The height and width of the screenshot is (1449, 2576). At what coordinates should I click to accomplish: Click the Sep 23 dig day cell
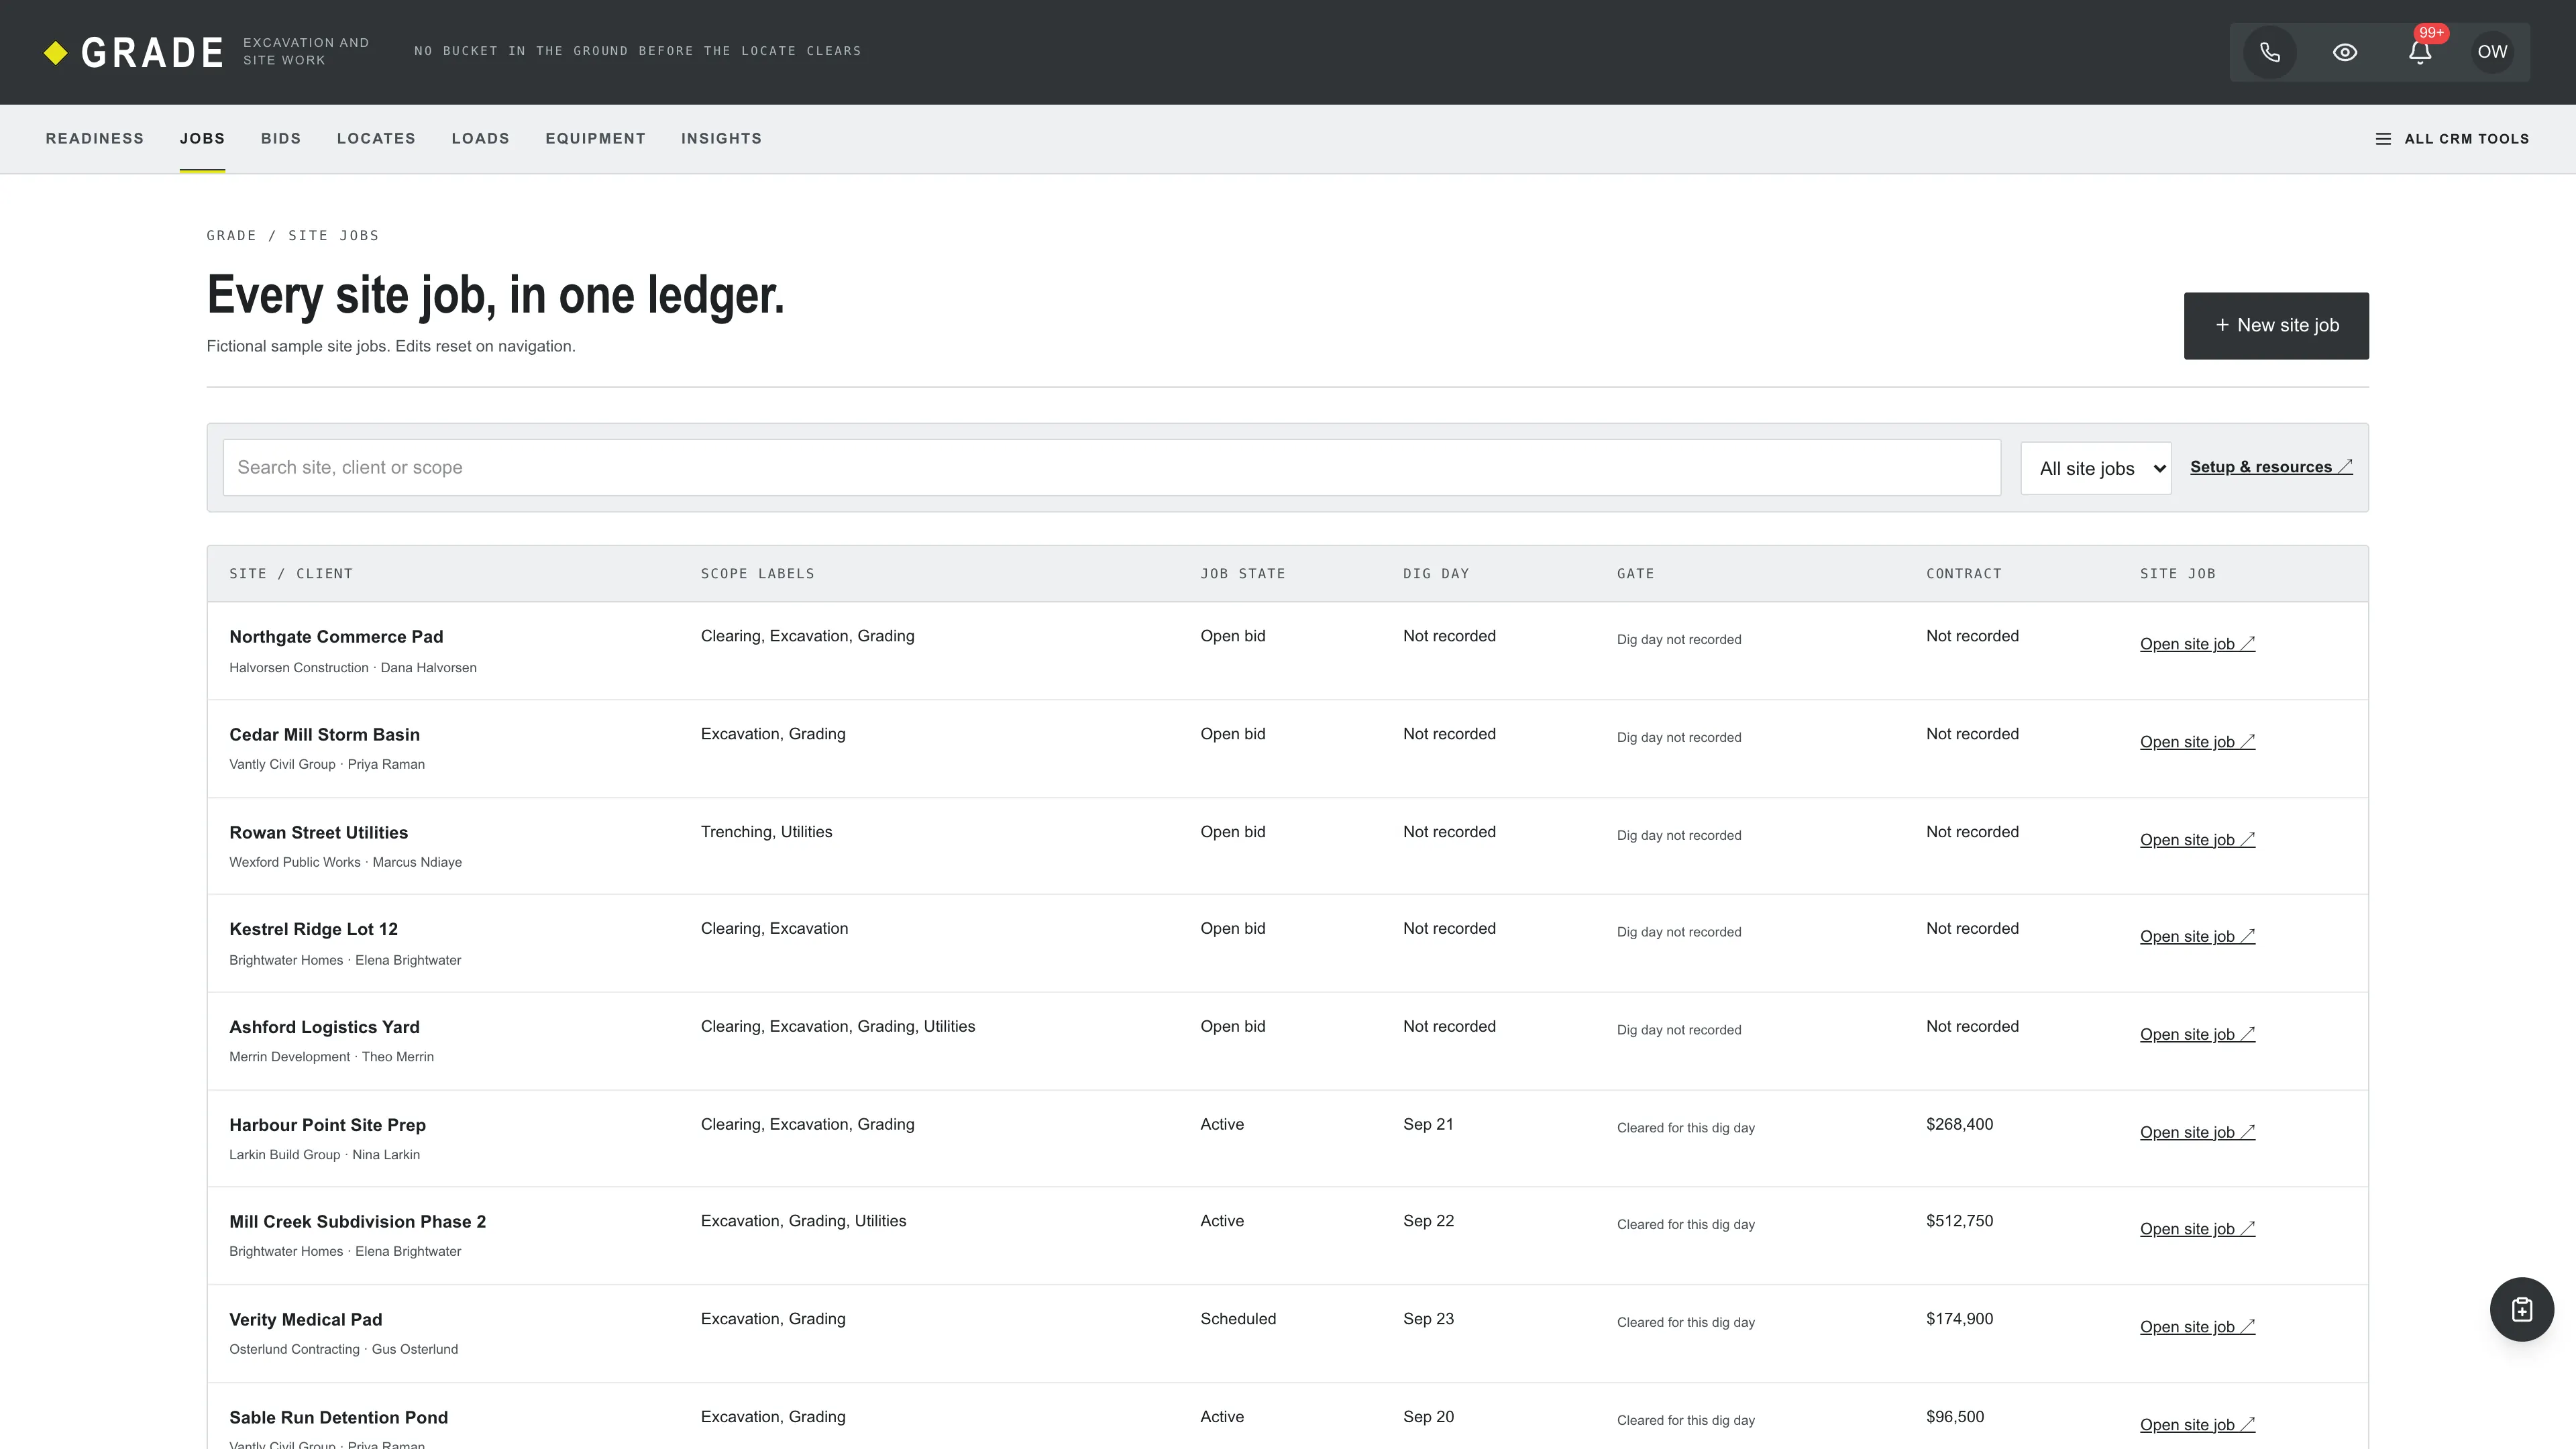[1428, 1319]
